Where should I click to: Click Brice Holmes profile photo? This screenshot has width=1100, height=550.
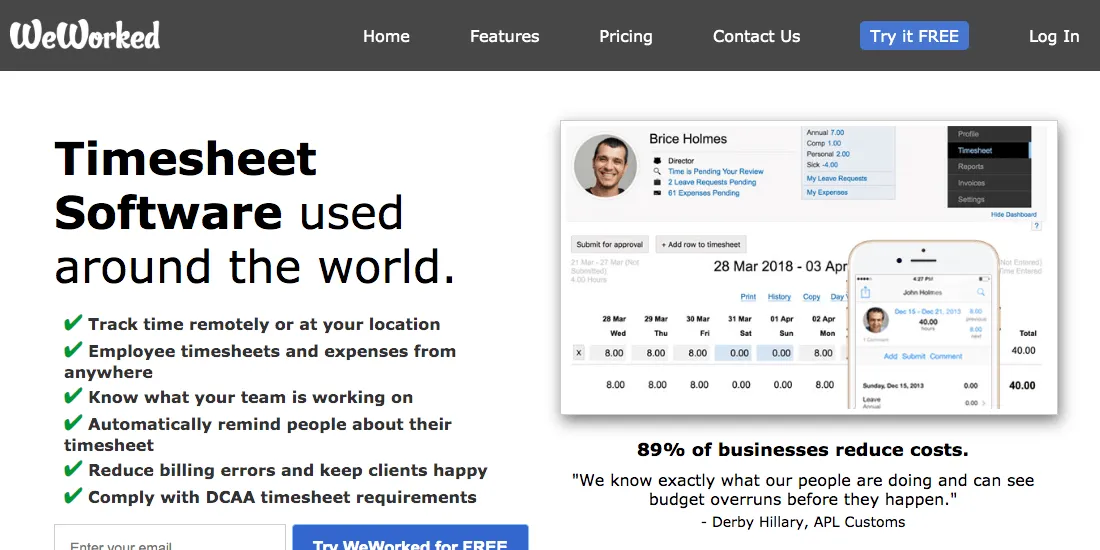[x=605, y=166]
